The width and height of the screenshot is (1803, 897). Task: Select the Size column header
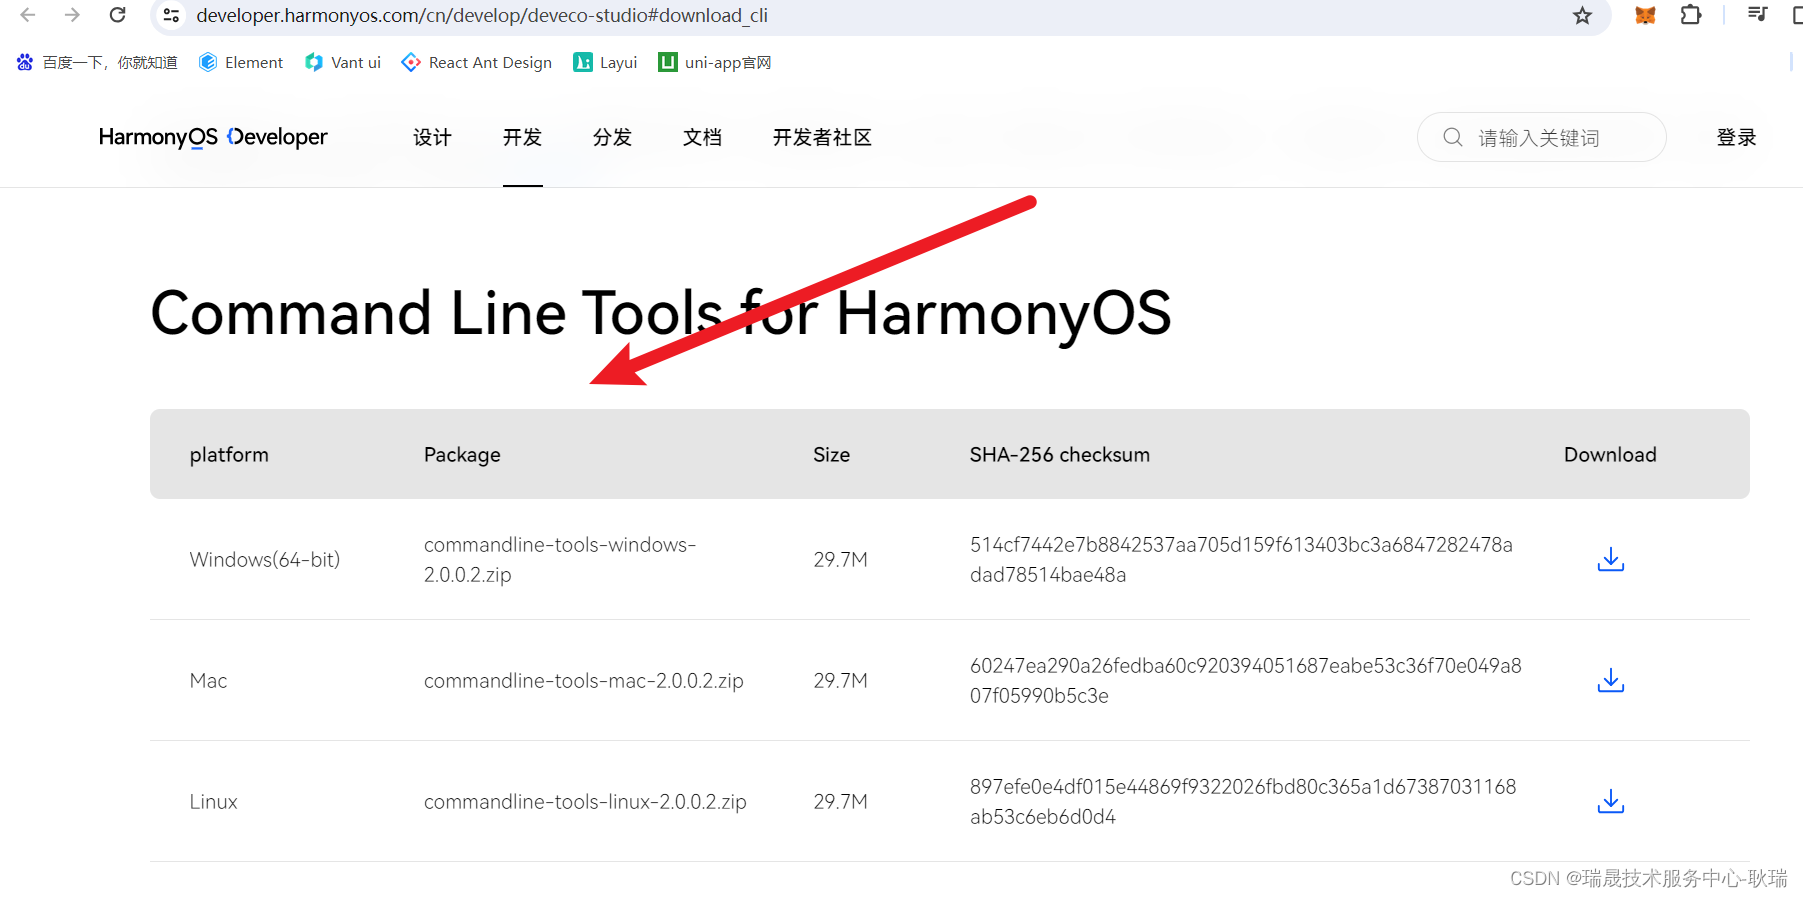click(x=831, y=455)
